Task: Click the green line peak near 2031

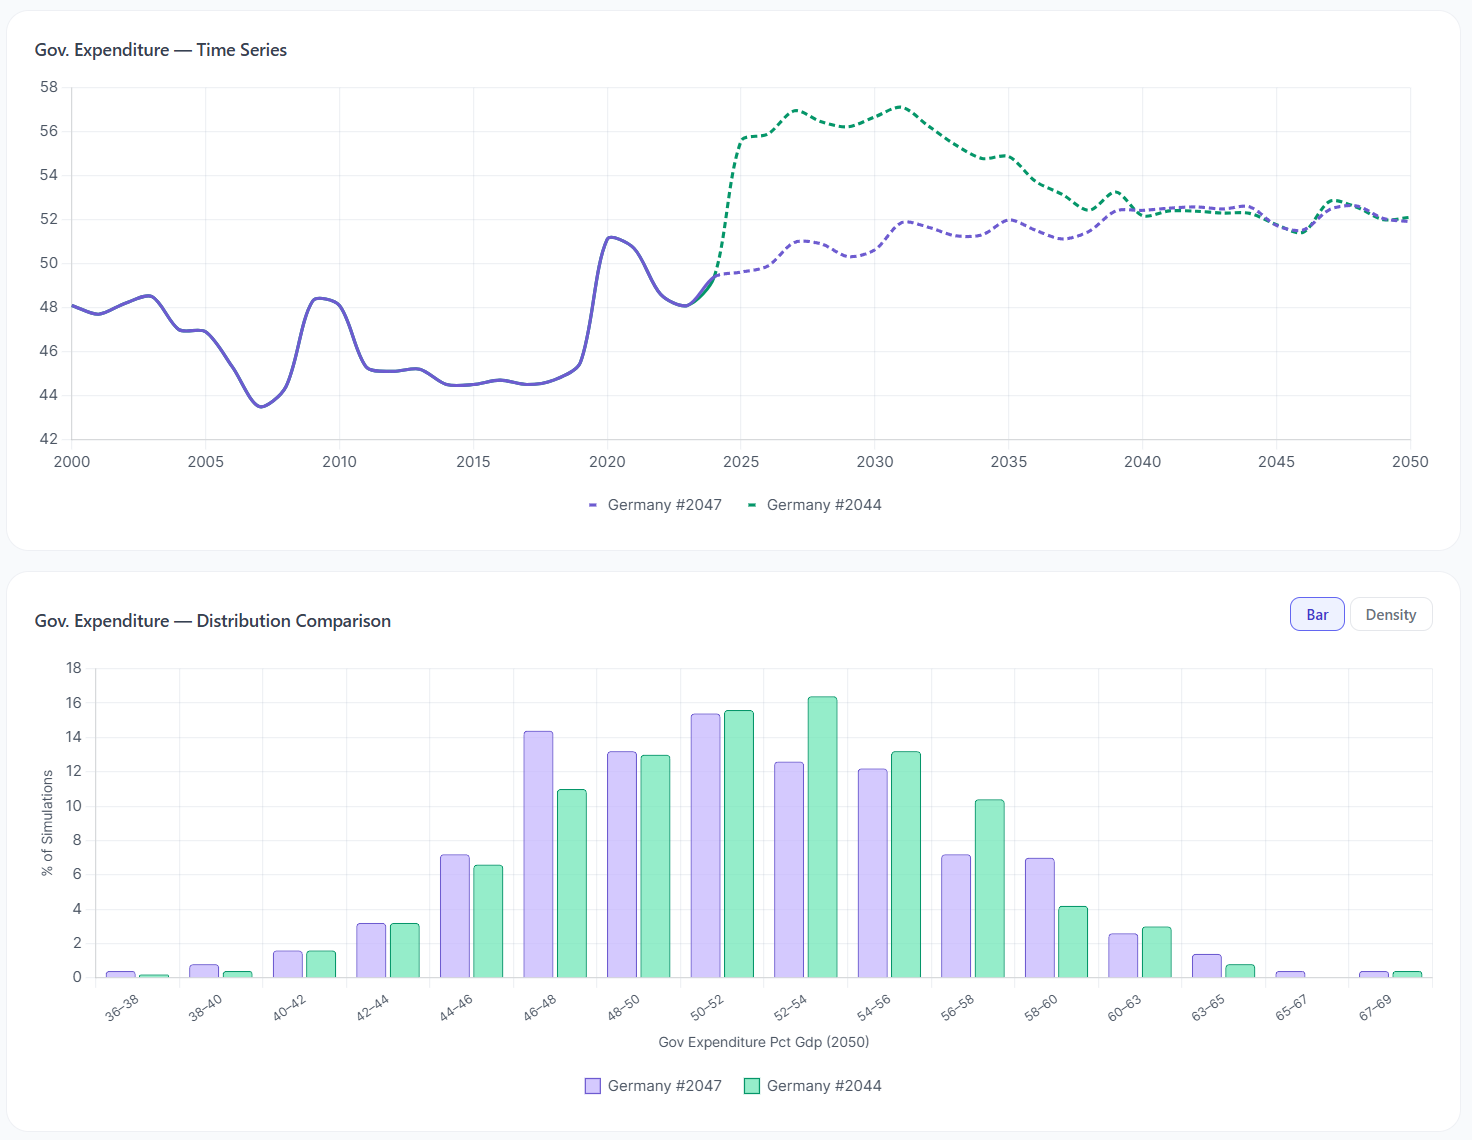Action: (899, 106)
